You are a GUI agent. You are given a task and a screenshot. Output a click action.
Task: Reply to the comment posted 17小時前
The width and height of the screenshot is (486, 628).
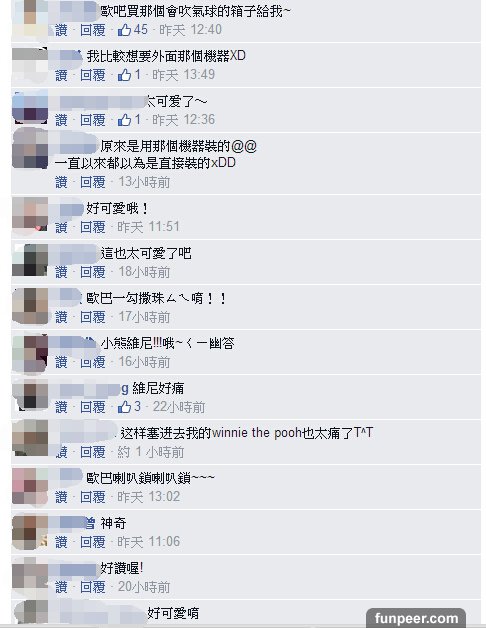93,317
